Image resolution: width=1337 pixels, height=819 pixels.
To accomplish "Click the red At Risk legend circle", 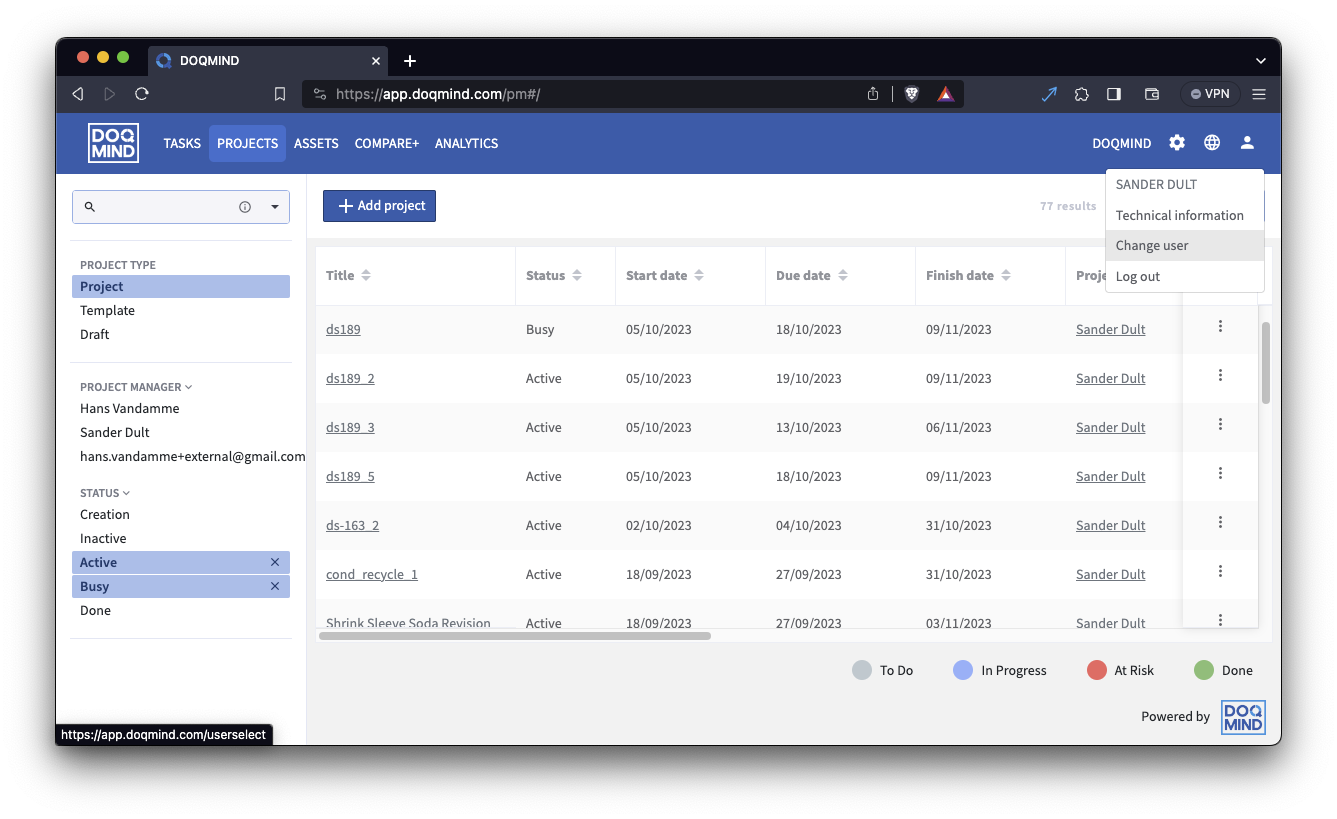I will [1097, 670].
